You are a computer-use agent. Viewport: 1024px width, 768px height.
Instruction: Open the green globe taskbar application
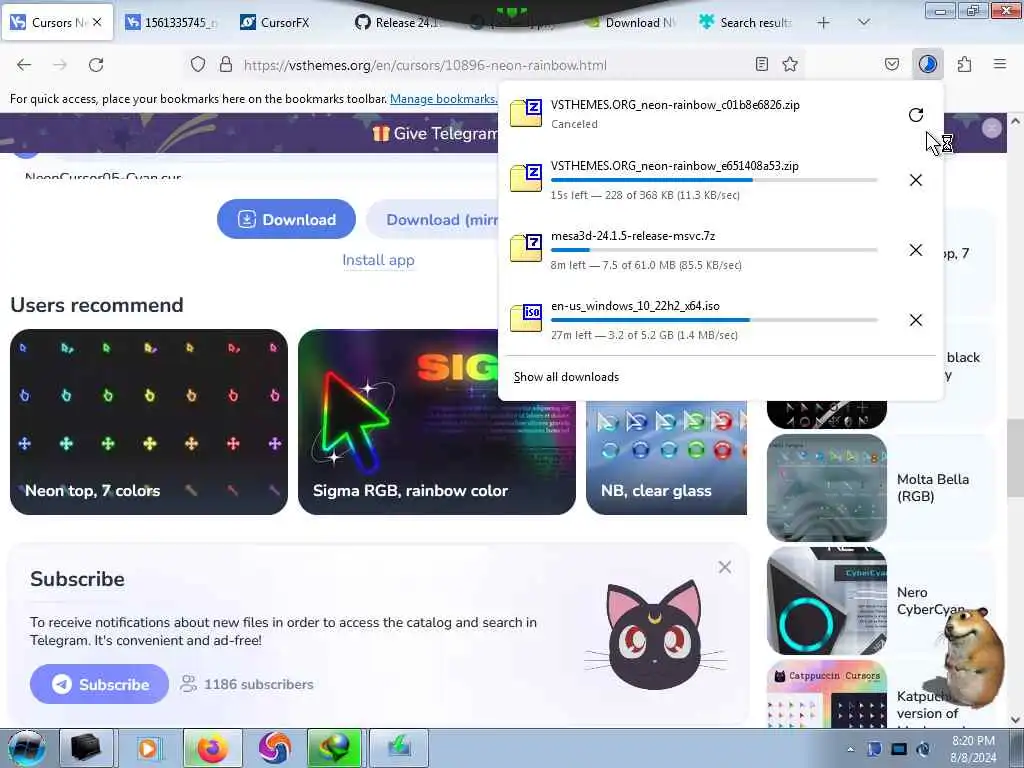coord(334,748)
